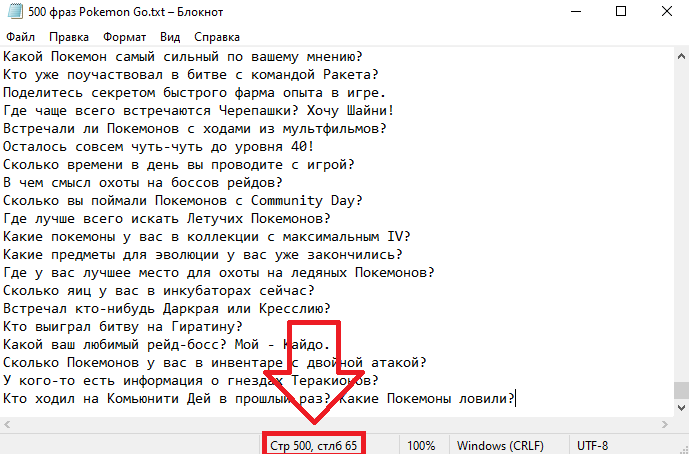689x454 pixels.
Task: Open the Формат menu
Action: click(124, 36)
